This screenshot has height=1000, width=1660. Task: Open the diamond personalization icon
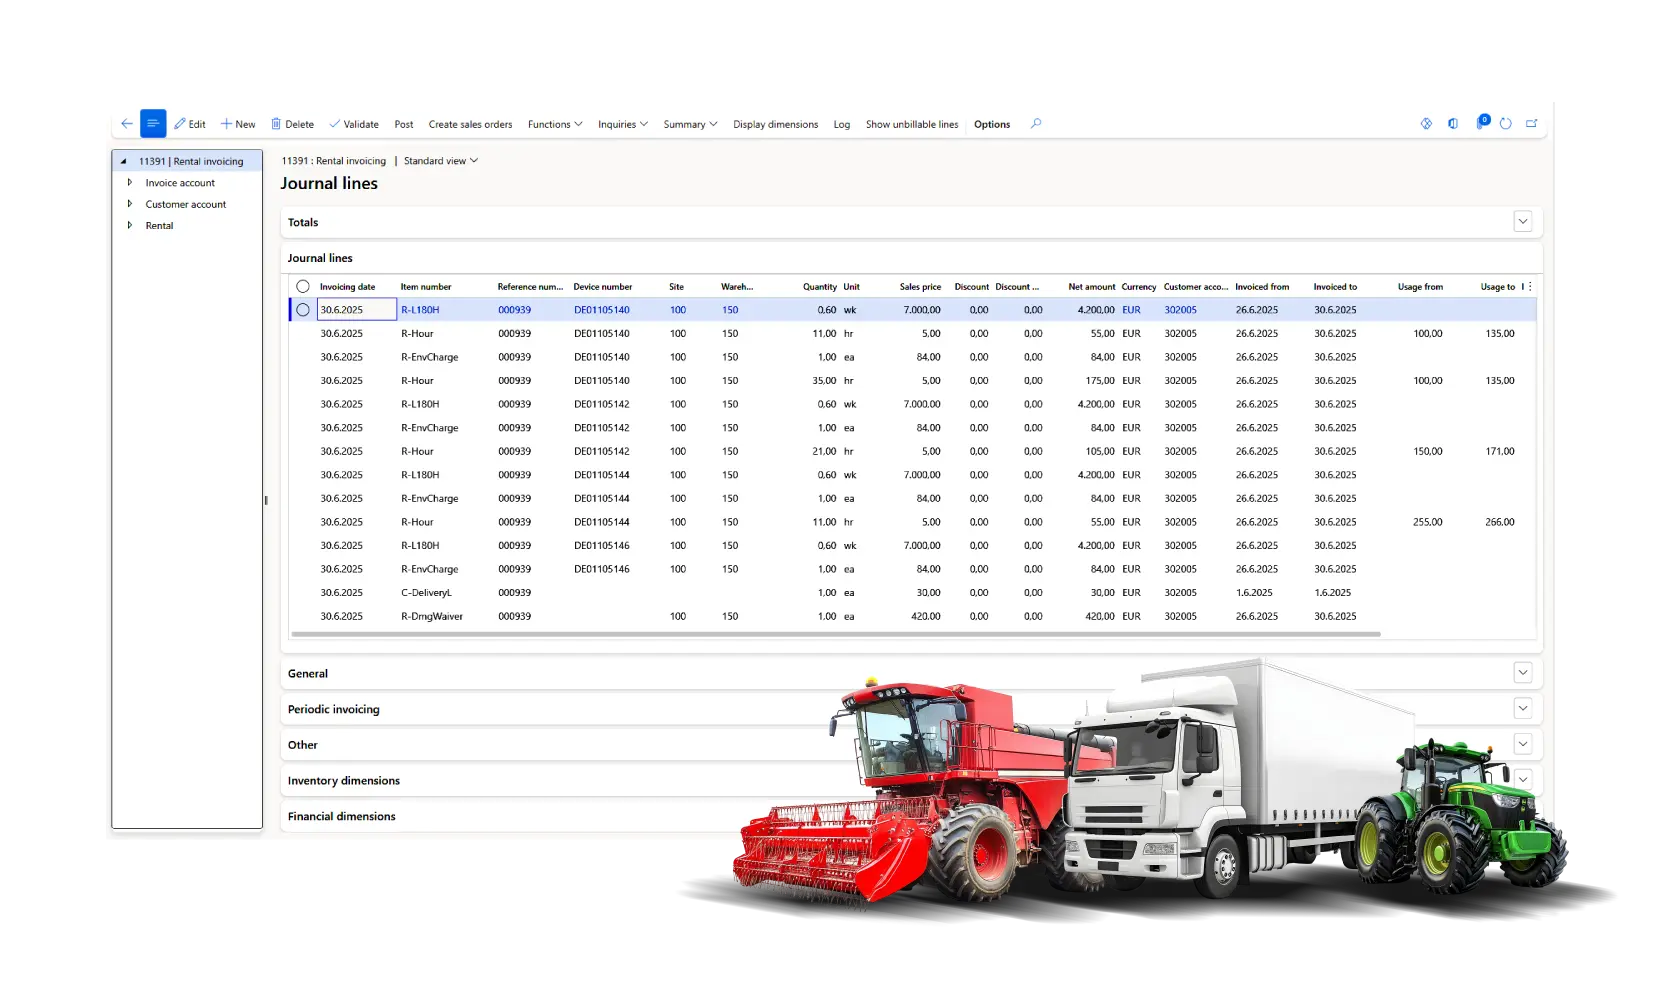1426,124
